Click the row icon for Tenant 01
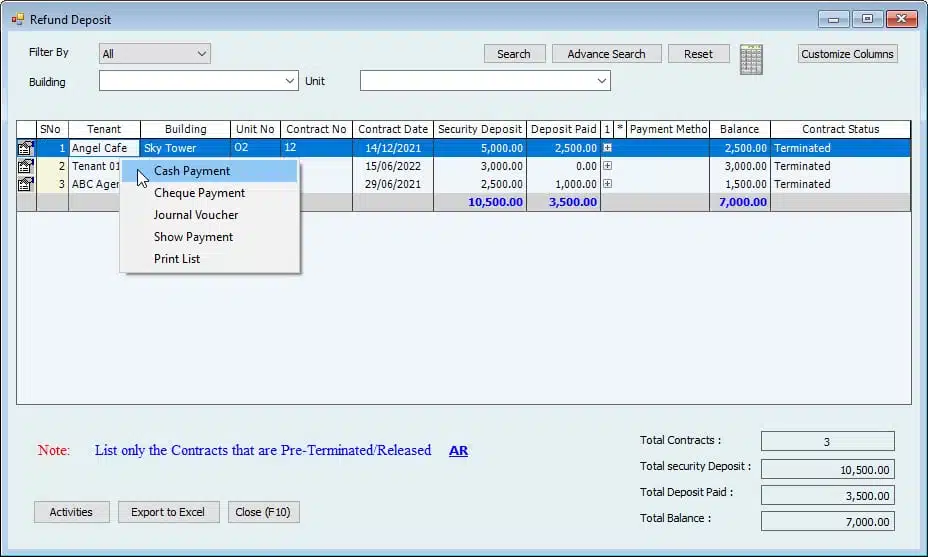 tap(26, 166)
